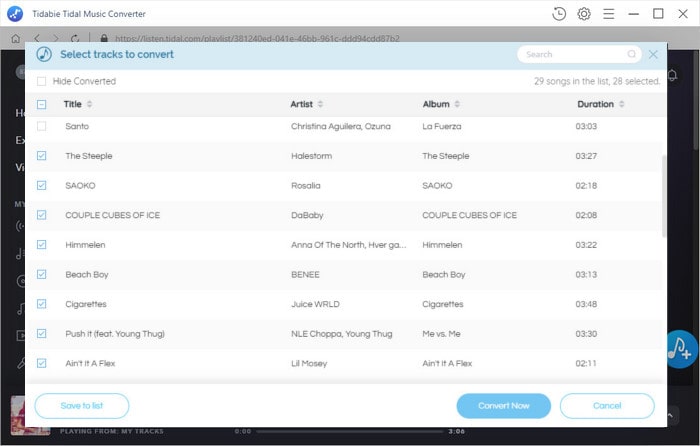
Task: Seek on the playback progress bar
Action: [x=350, y=432]
